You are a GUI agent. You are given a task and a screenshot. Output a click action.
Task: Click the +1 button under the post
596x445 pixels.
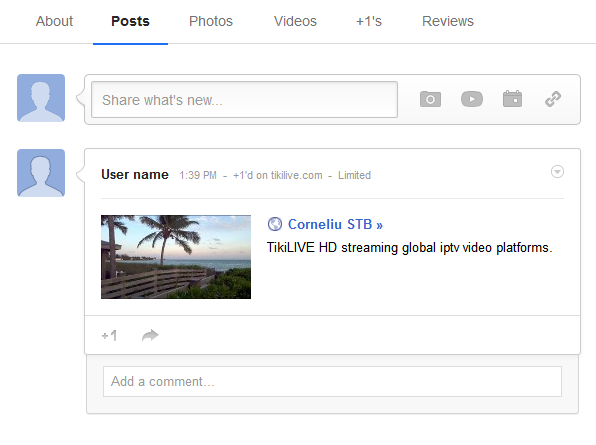(109, 336)
